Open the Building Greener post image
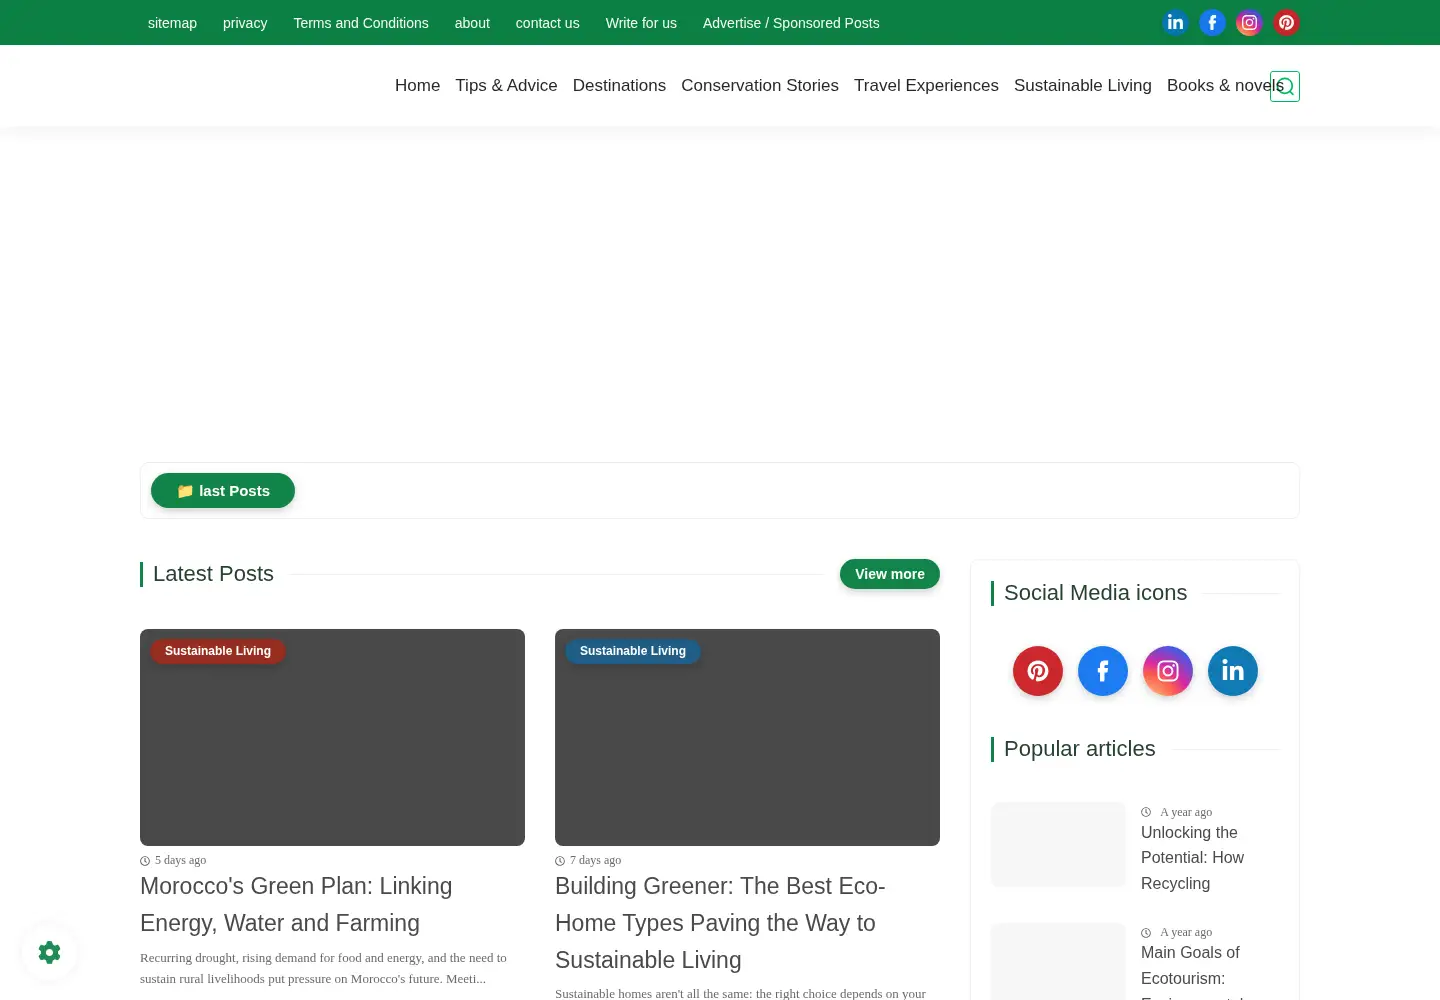Screen dimensions: 1440x1000 click(x=747, y=737)
